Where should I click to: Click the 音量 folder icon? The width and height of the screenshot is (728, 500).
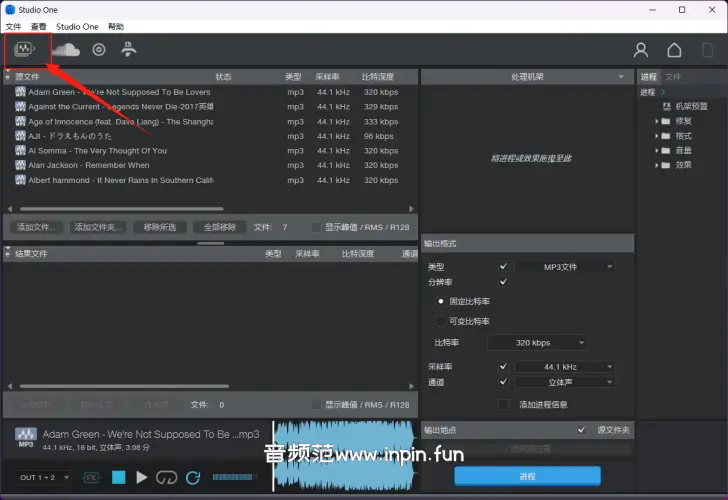(665, 150)
